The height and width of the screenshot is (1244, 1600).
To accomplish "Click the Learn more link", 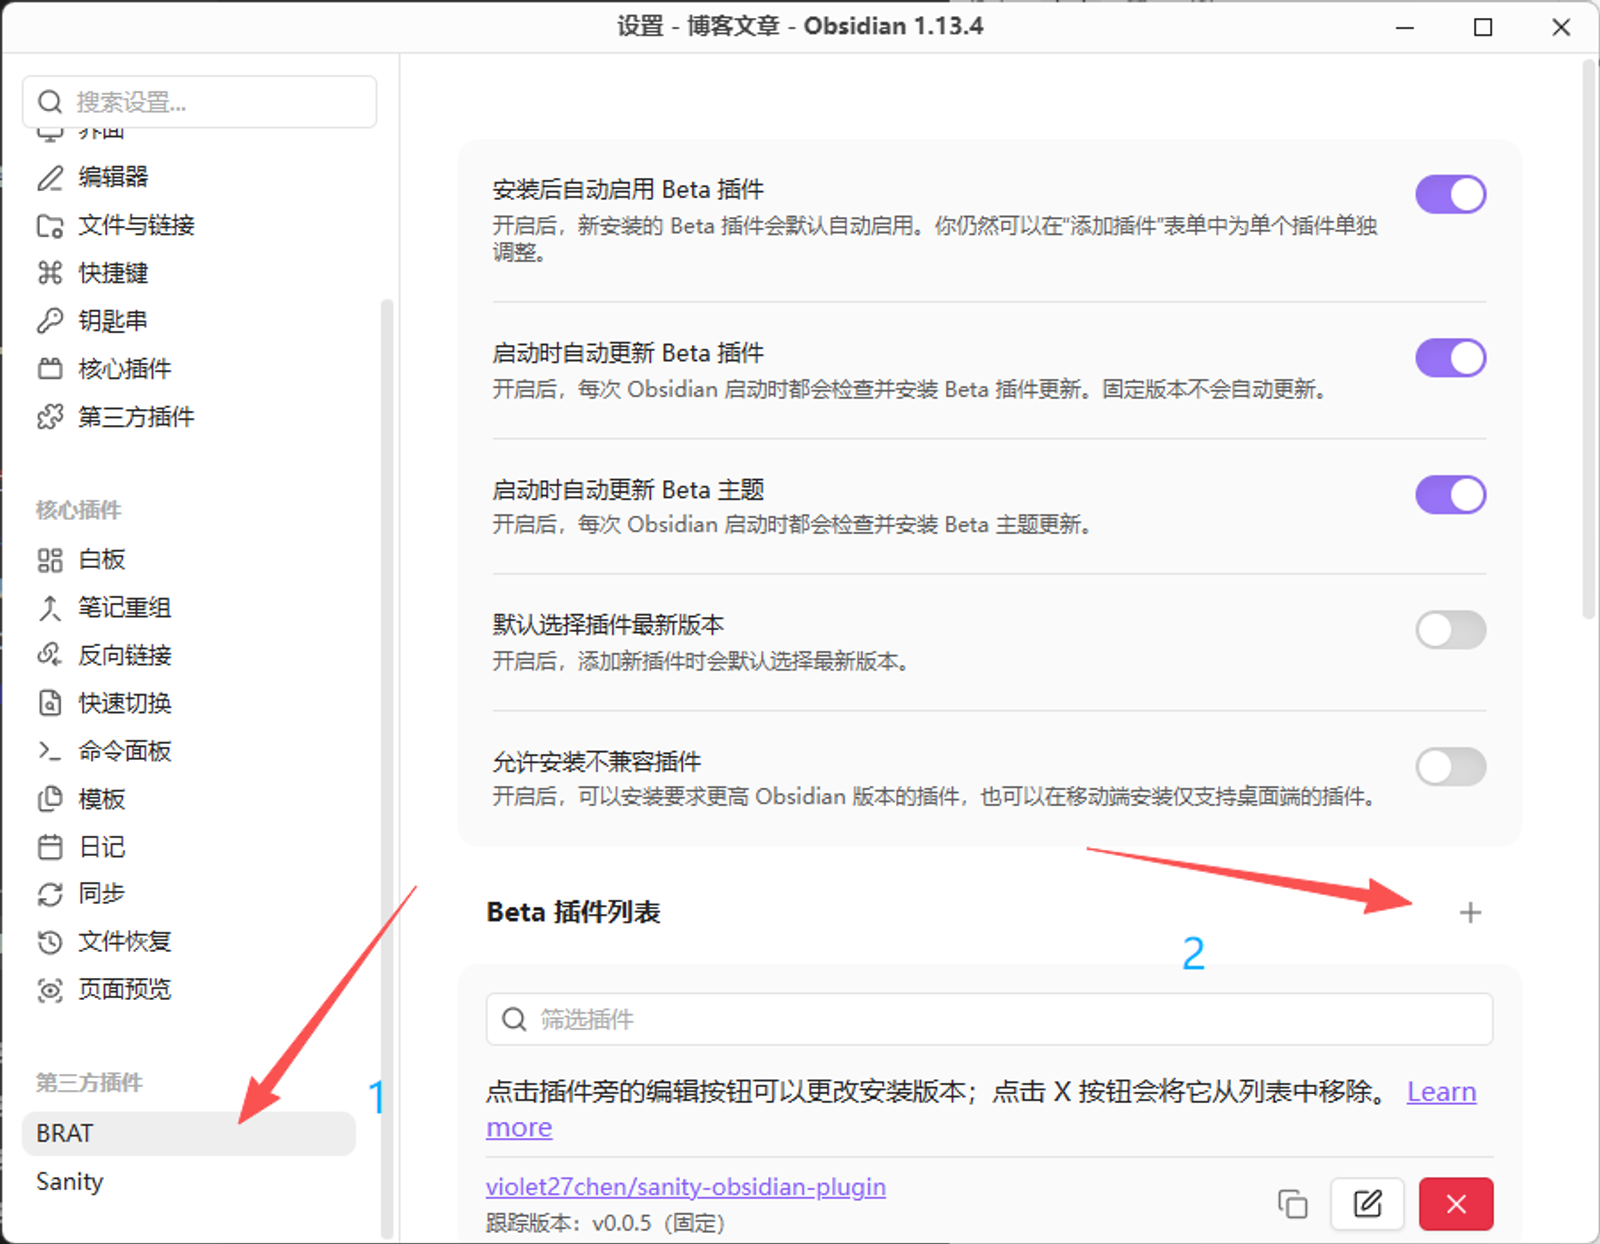I will pyautogui.click(x=1441, y=1092).
